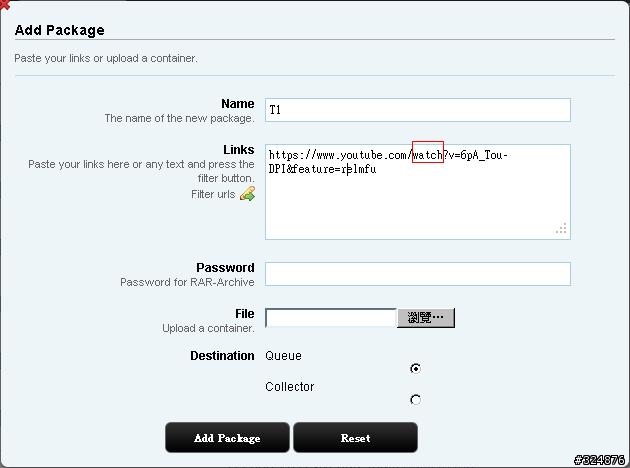Focus the Password for RAR-Archive field
The image size is (630, 468).
(417, 274)
